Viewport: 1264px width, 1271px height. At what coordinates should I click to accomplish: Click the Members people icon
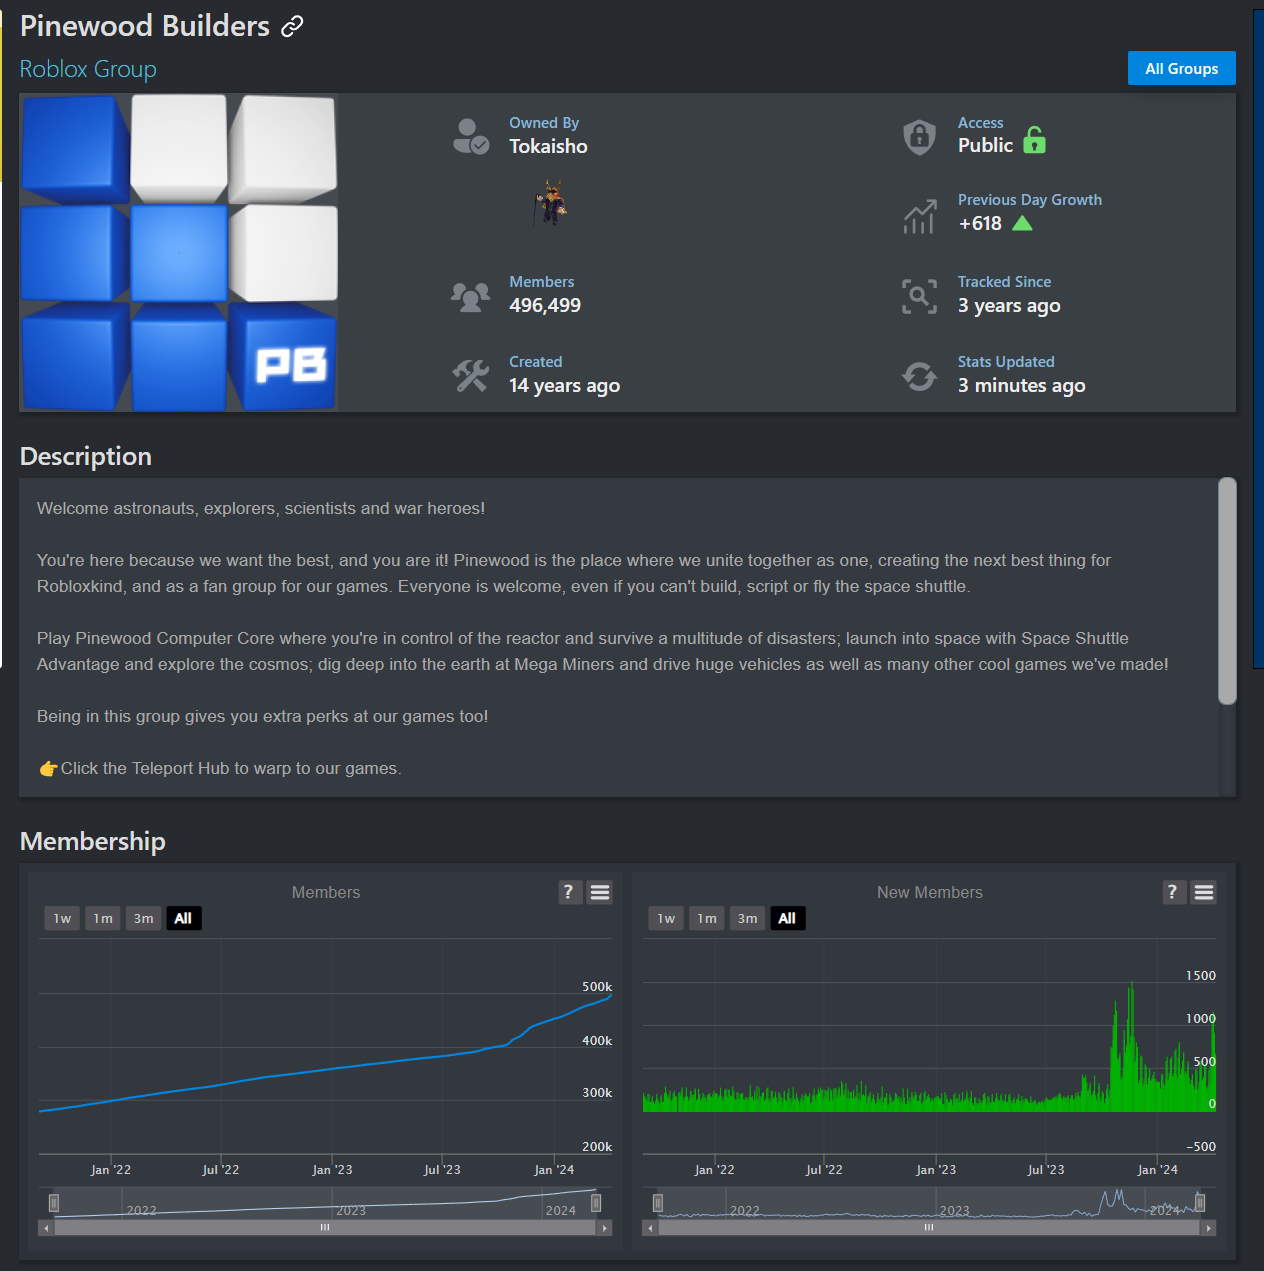click(x=470, y=296)
